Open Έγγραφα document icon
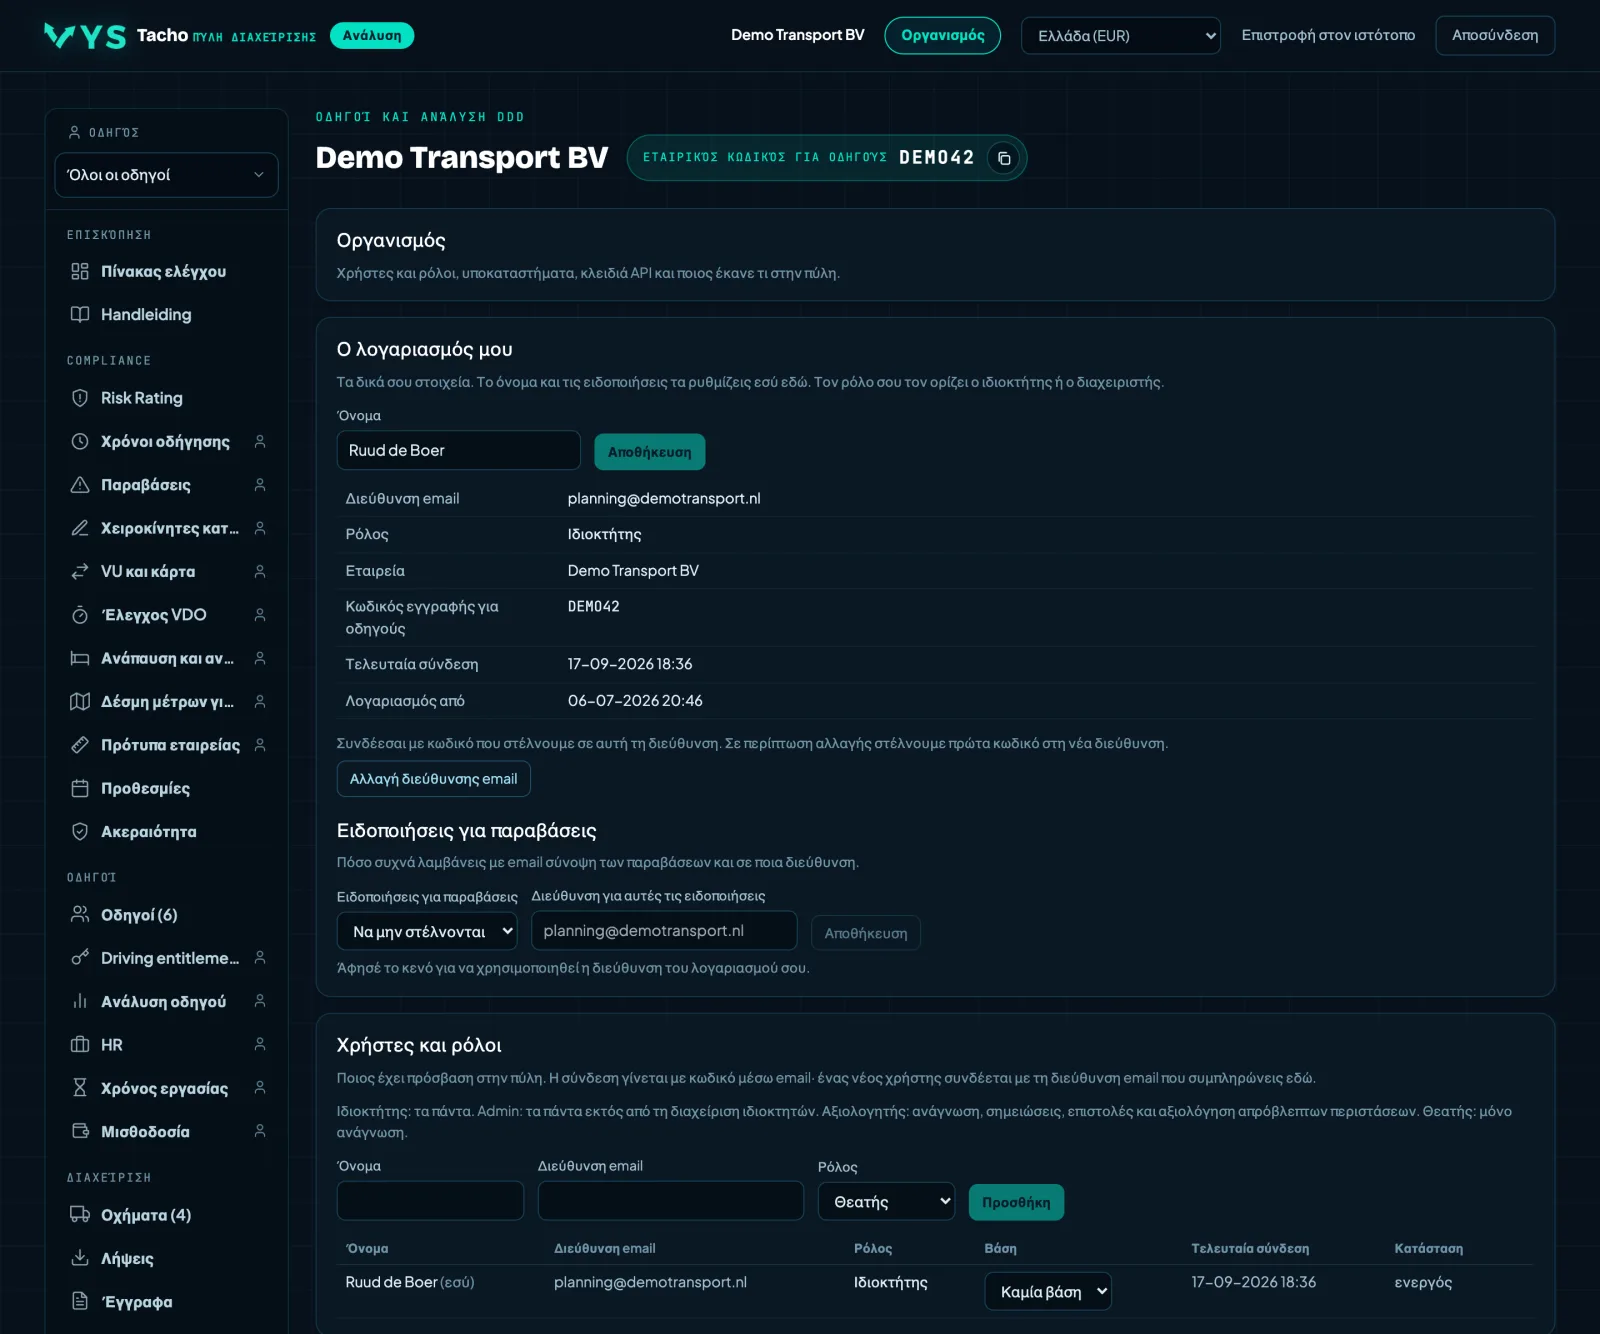Viewport: 1600px width, 1334px height. [80, 1301]
